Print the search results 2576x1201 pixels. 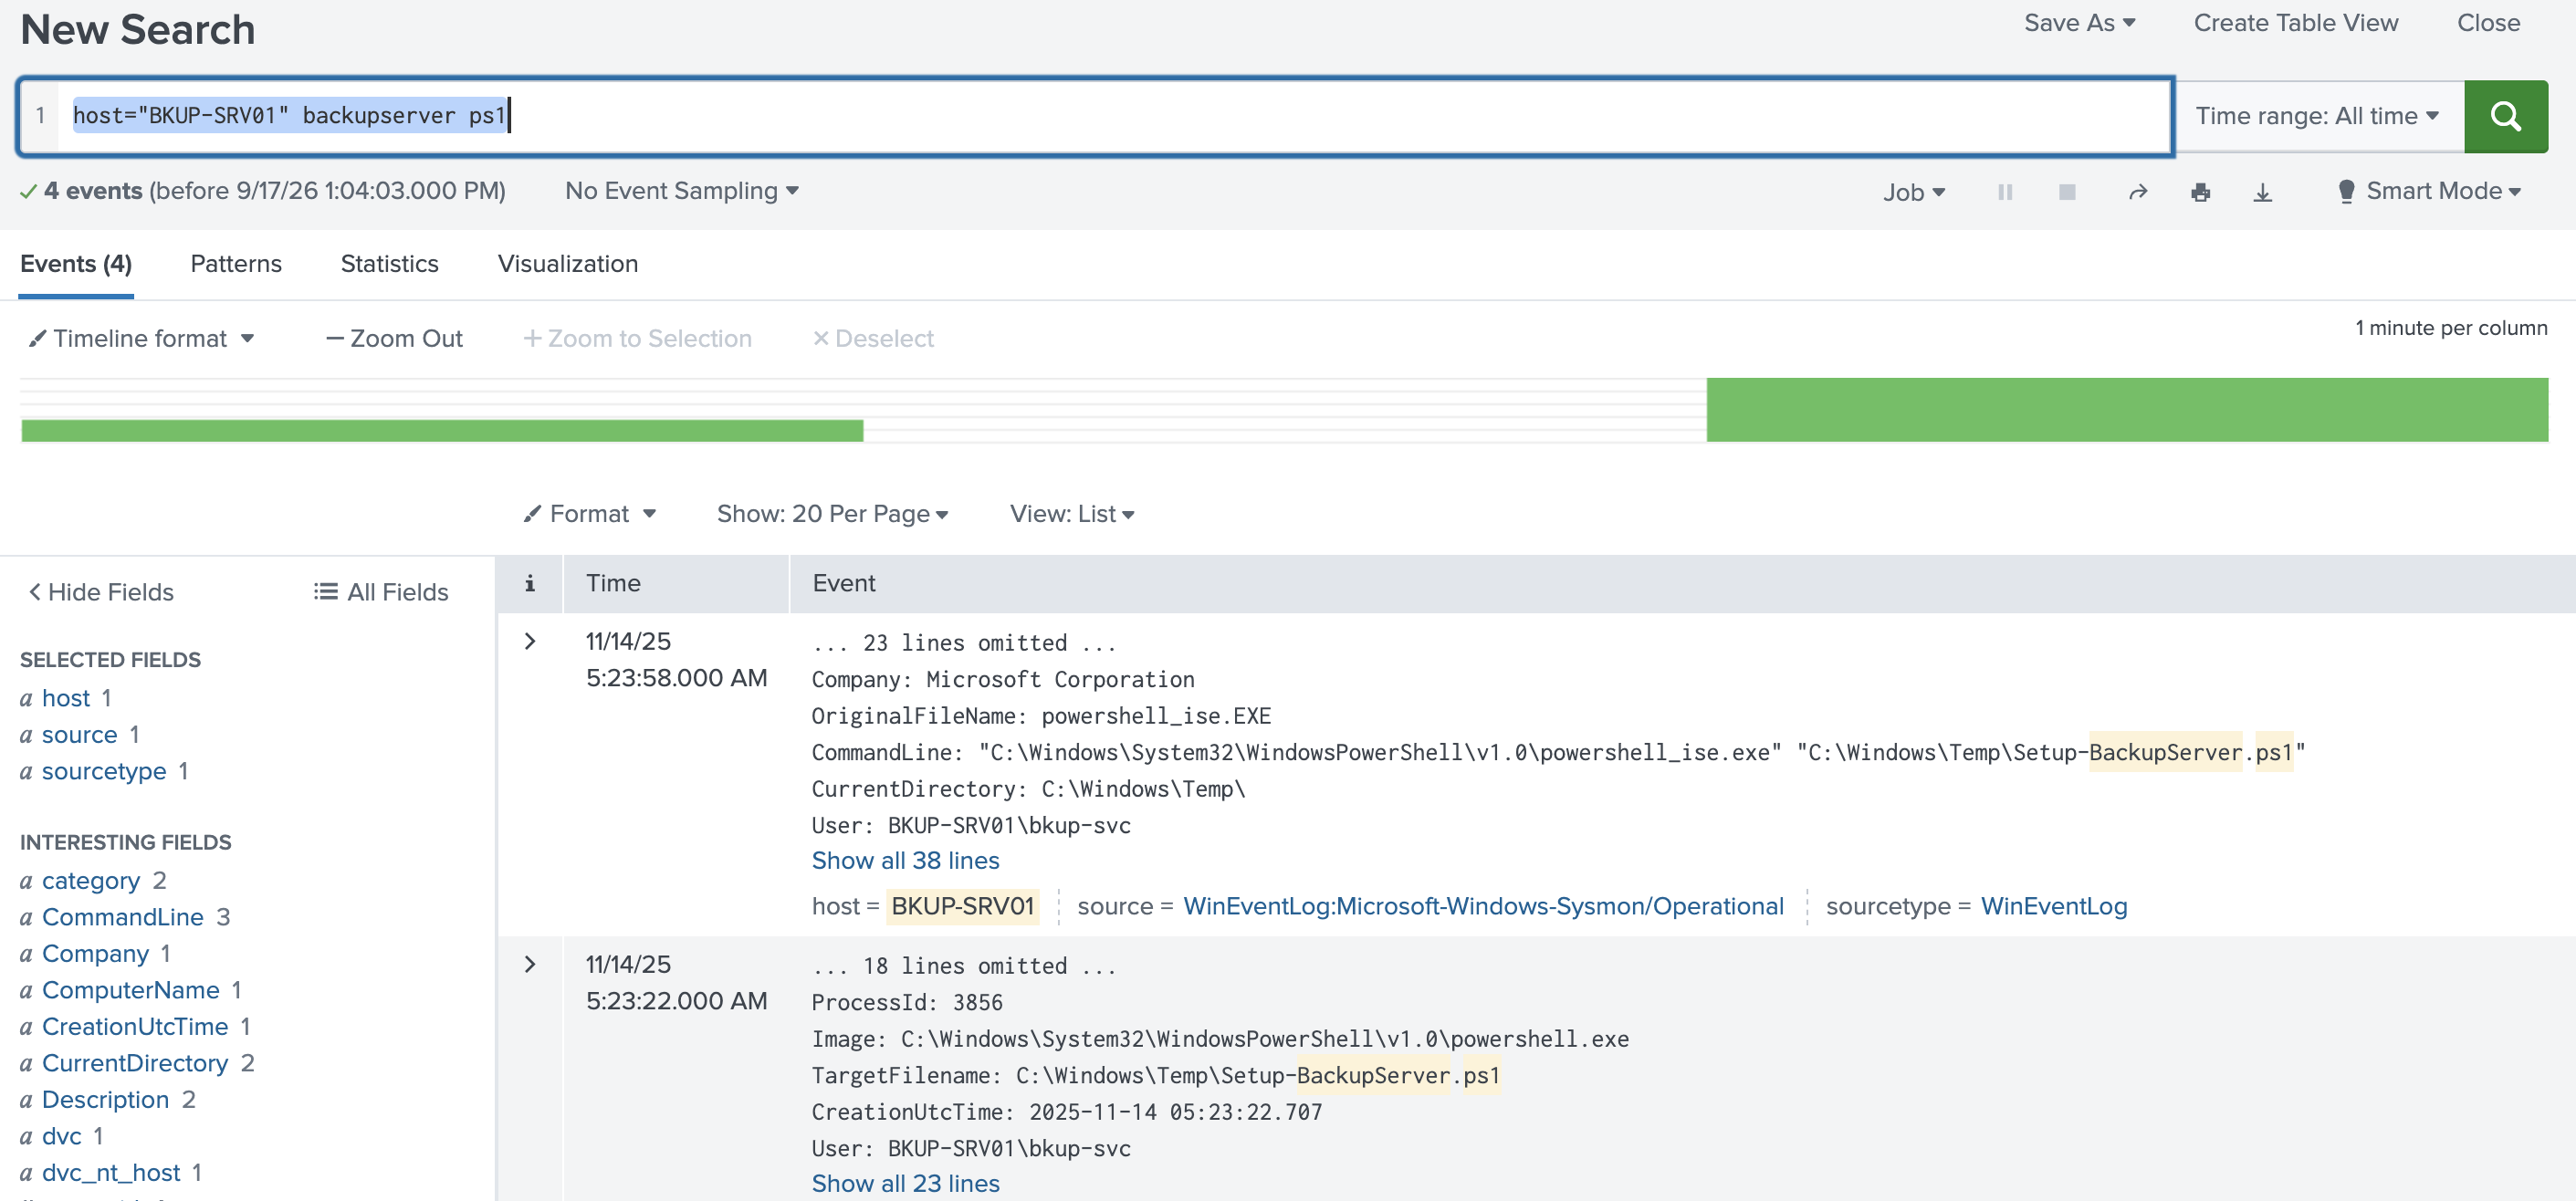click(x=2200, y=192)
